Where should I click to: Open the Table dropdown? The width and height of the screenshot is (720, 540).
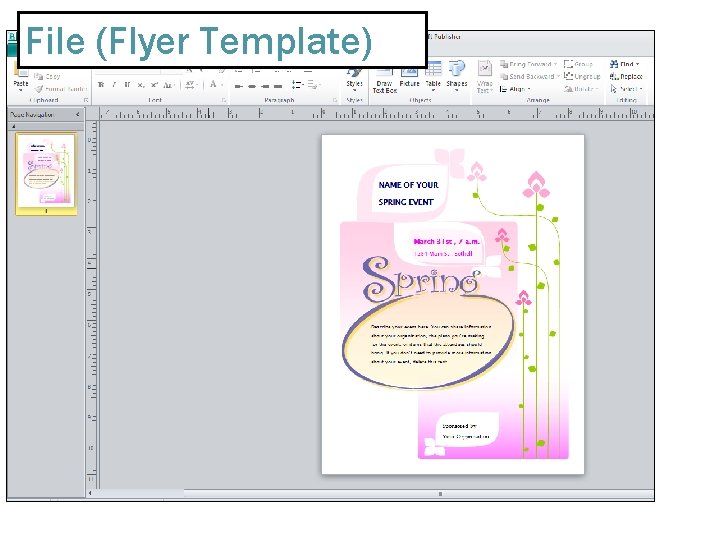433,77
